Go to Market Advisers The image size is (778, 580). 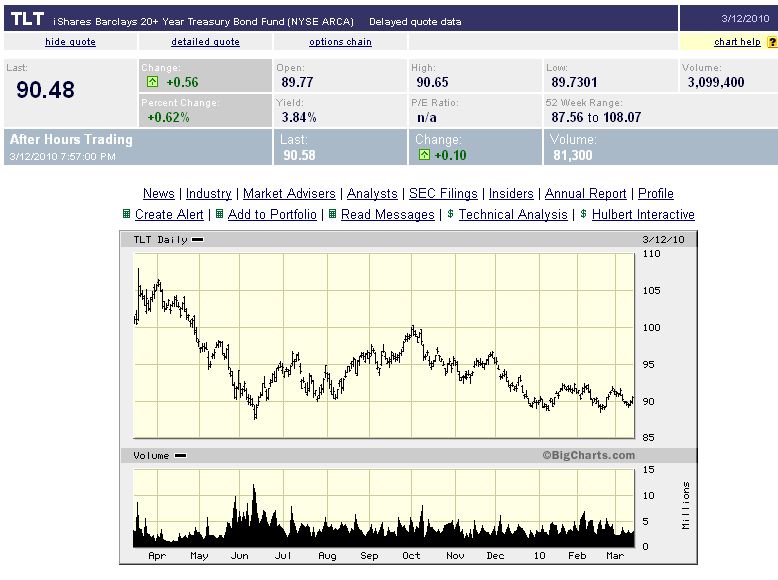coord(289,193)
